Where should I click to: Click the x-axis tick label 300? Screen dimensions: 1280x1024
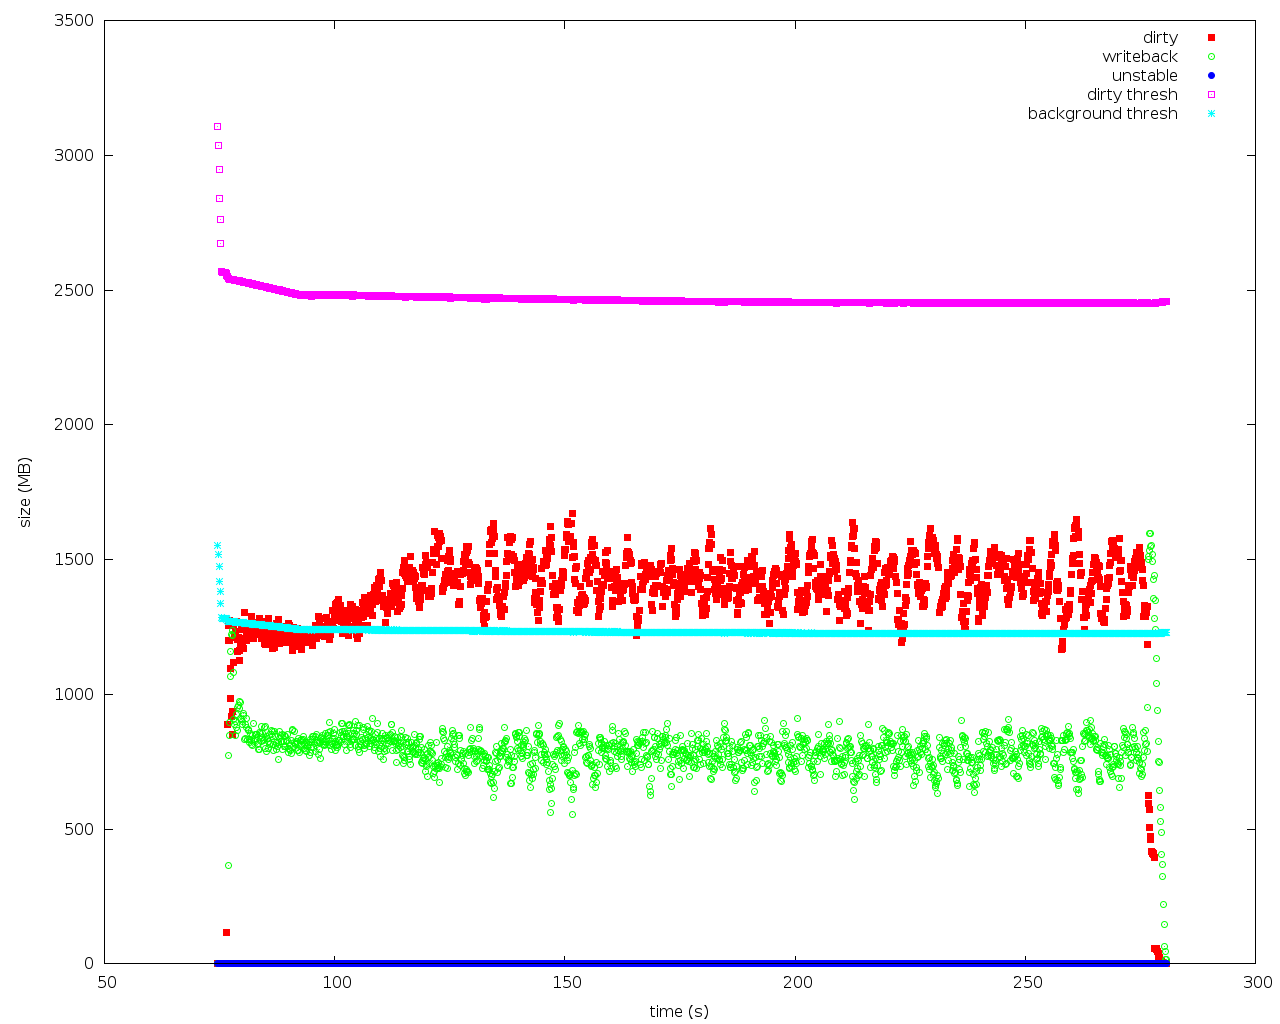coord(1257,983)
